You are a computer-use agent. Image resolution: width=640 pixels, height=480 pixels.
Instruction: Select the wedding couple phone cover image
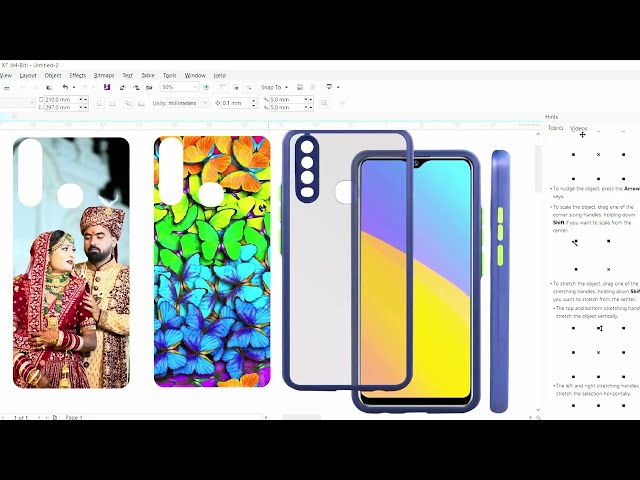71,262
